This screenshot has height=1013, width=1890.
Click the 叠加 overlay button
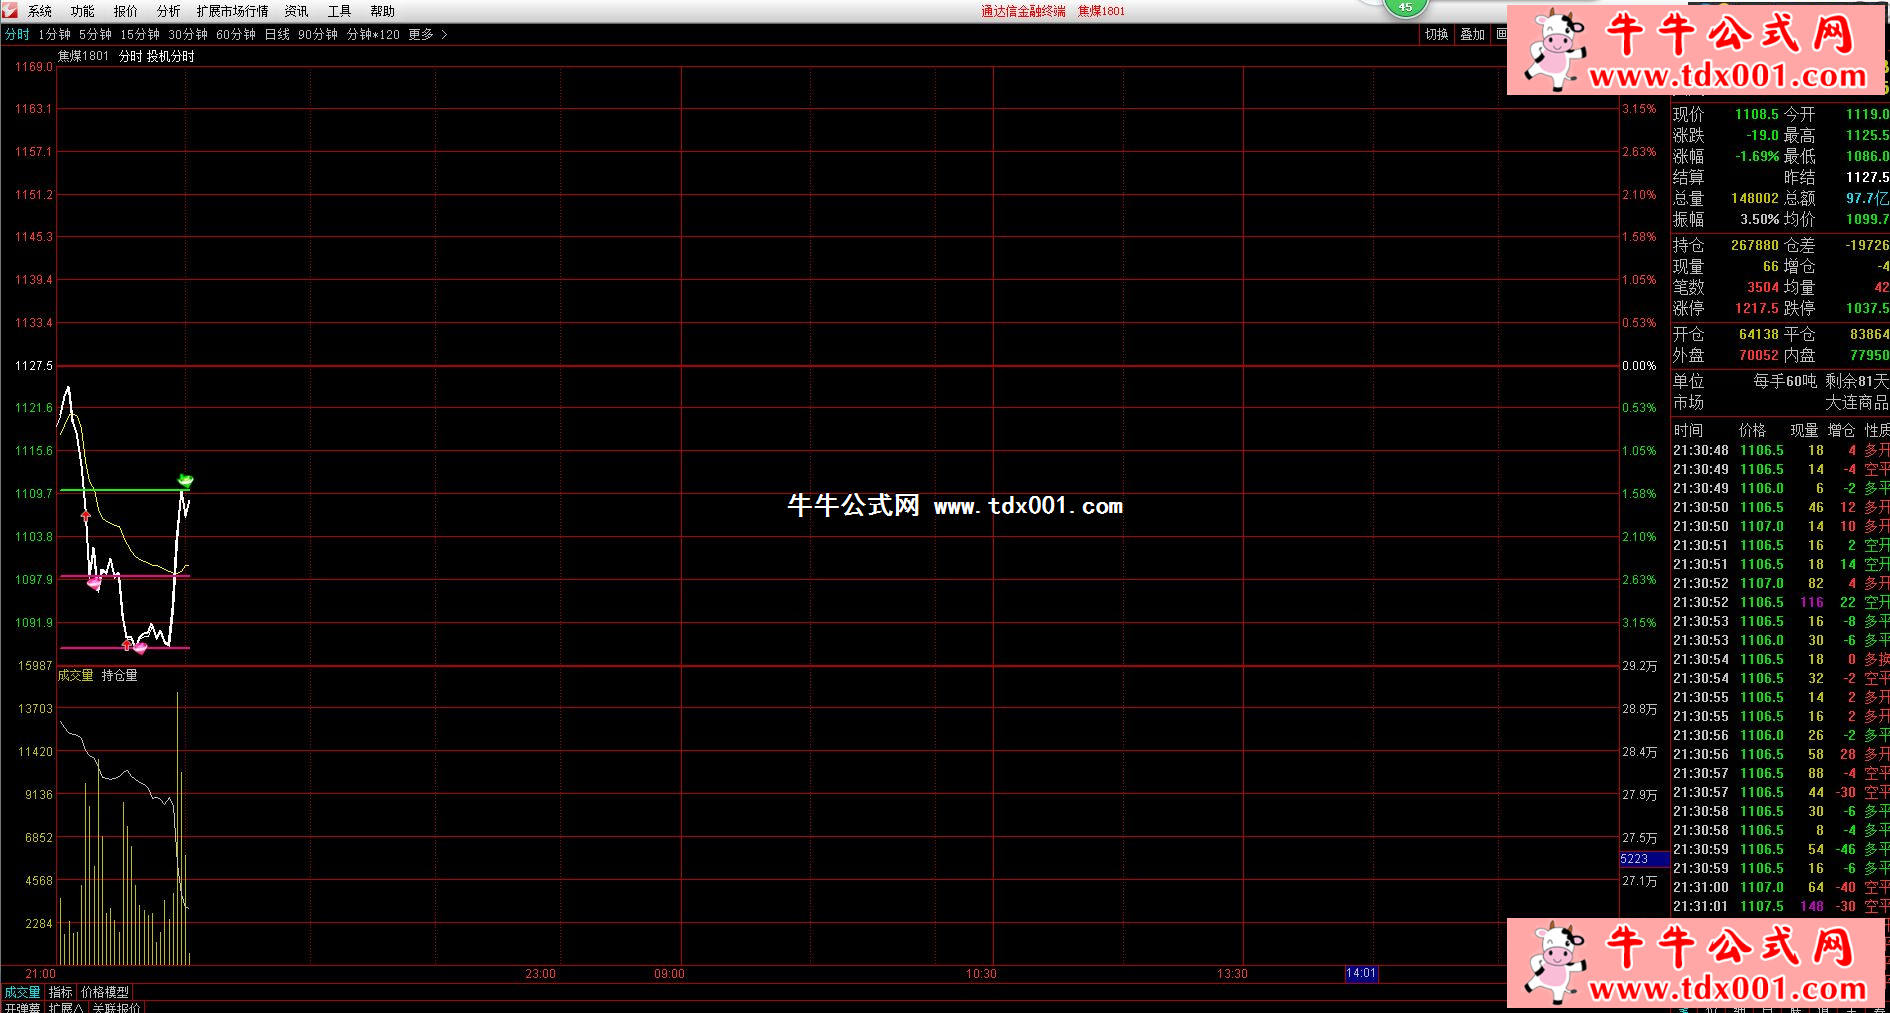pyautogui.click(x=1472, y=34)
